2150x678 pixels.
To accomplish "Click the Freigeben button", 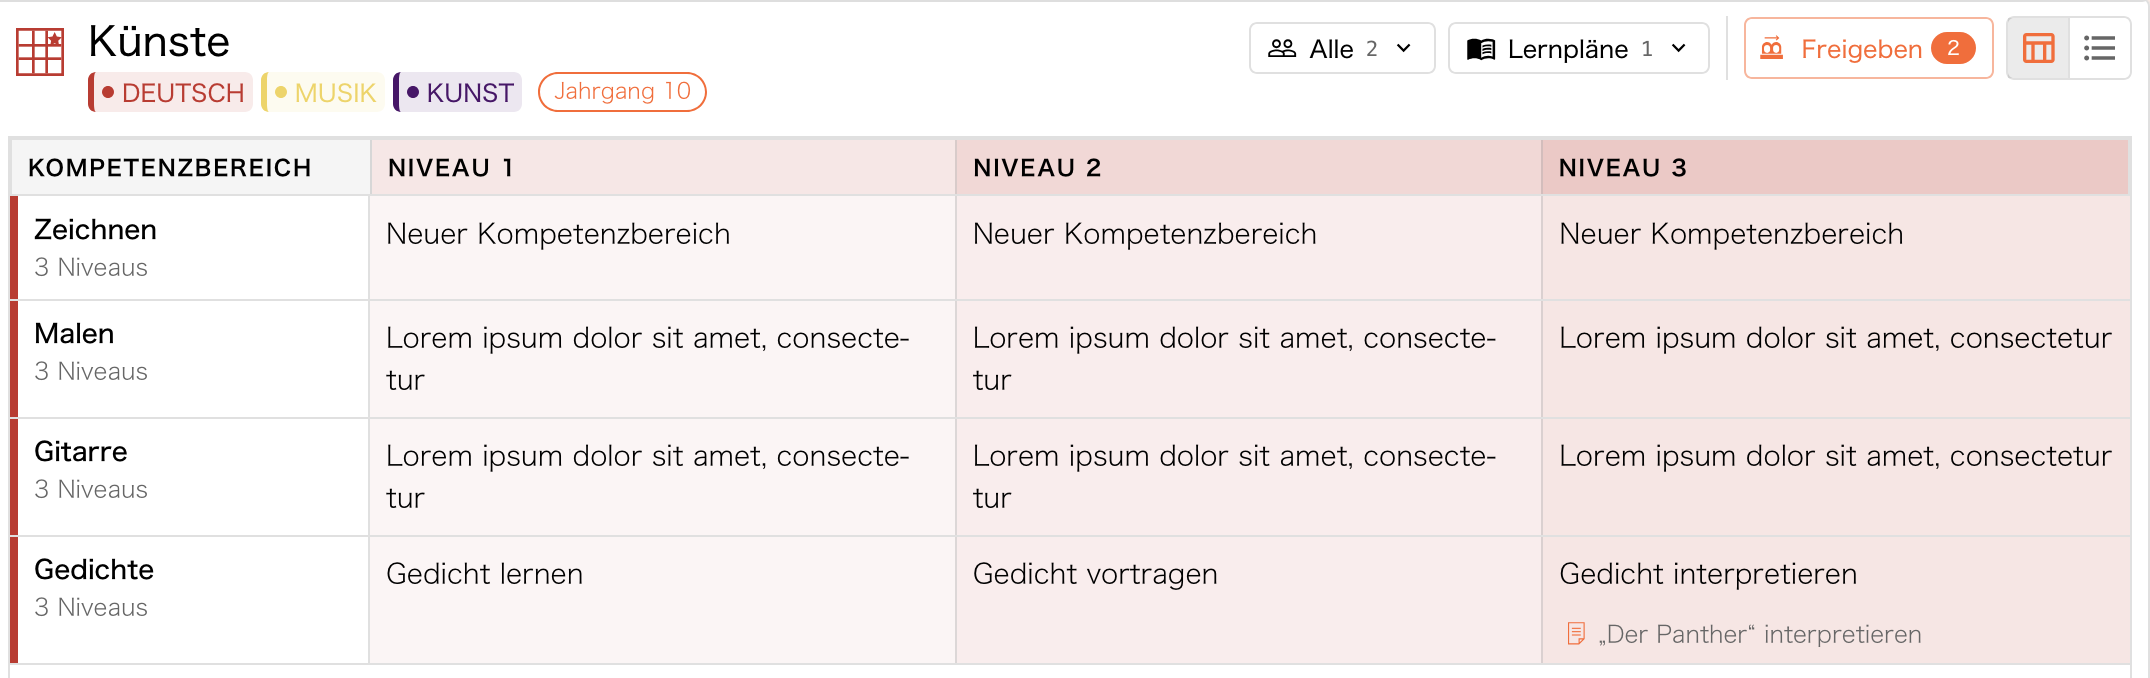I will click(1868, 48).
